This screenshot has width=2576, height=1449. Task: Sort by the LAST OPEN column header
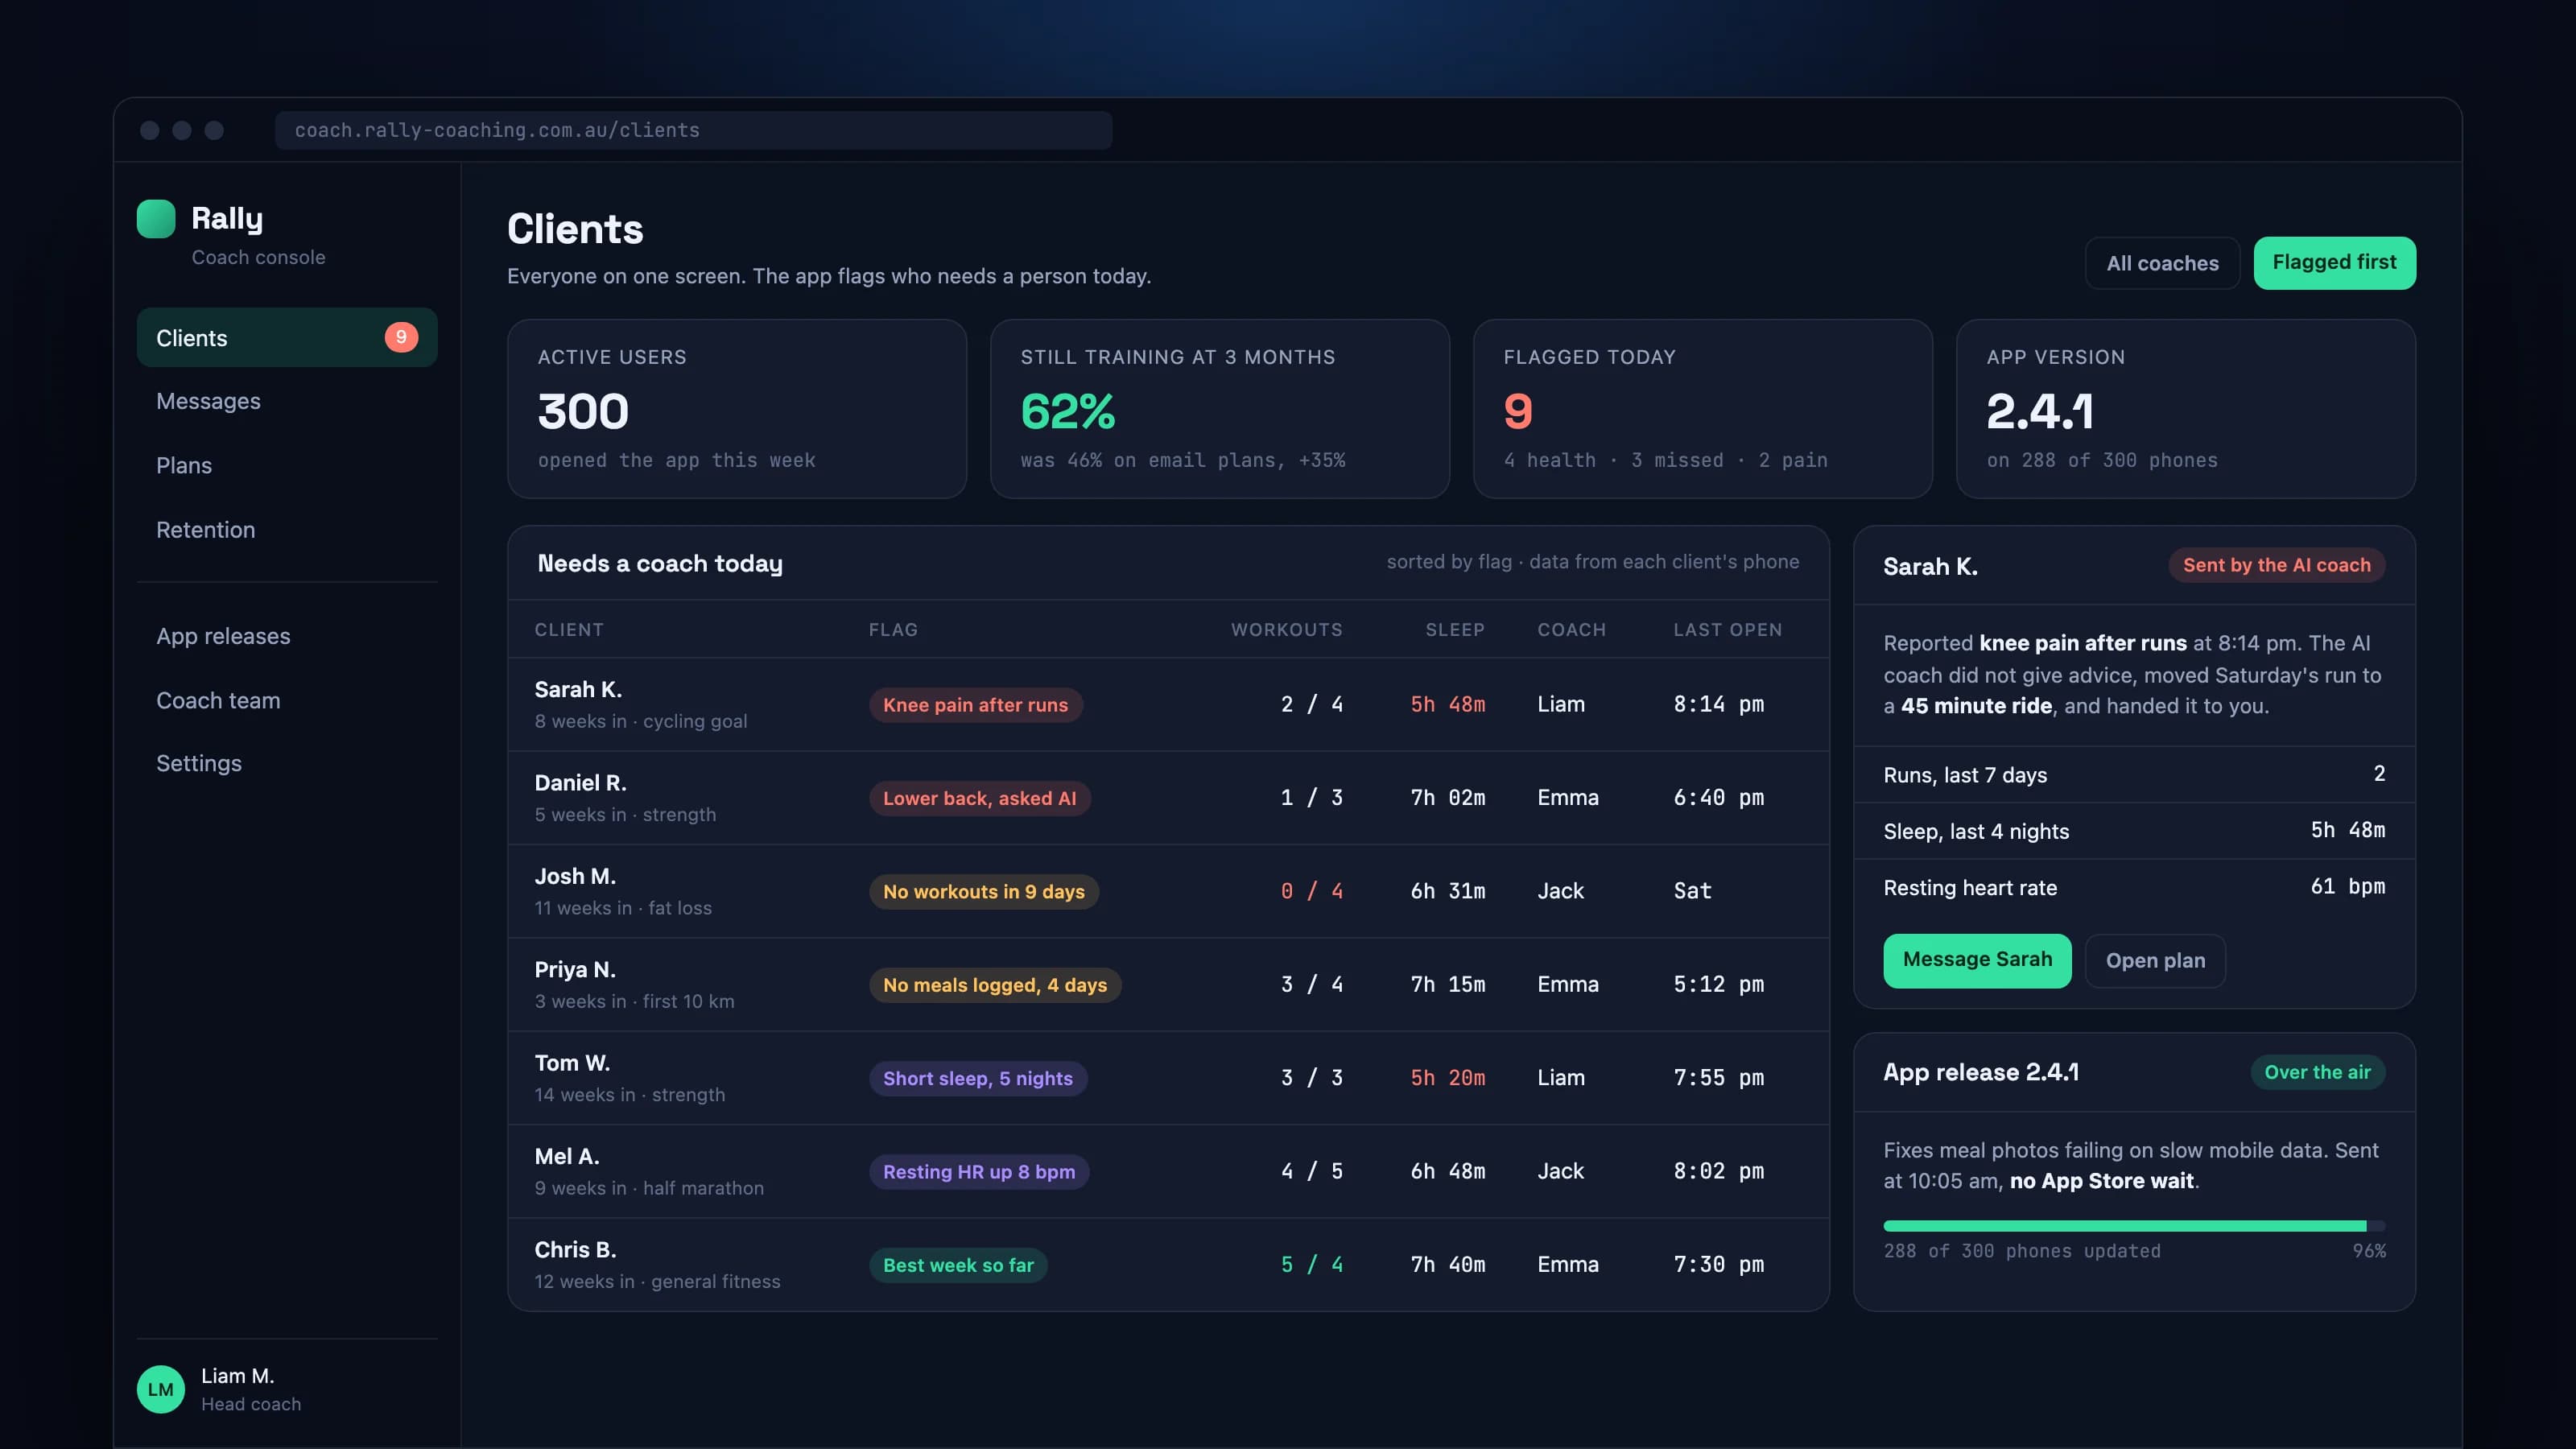[1727, 629]
